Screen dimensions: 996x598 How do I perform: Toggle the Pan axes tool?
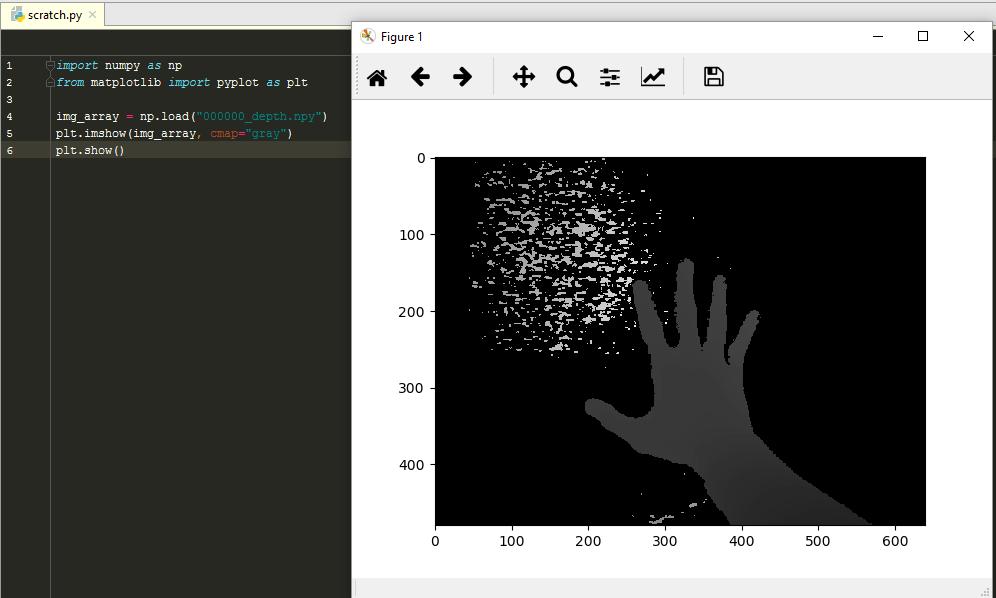524,77
